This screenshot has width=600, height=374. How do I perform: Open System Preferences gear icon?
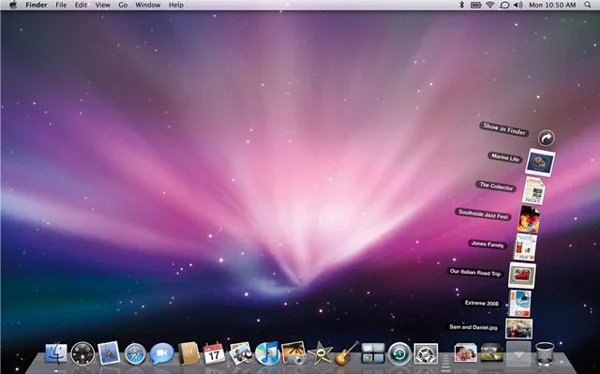[x=426, y=354]
